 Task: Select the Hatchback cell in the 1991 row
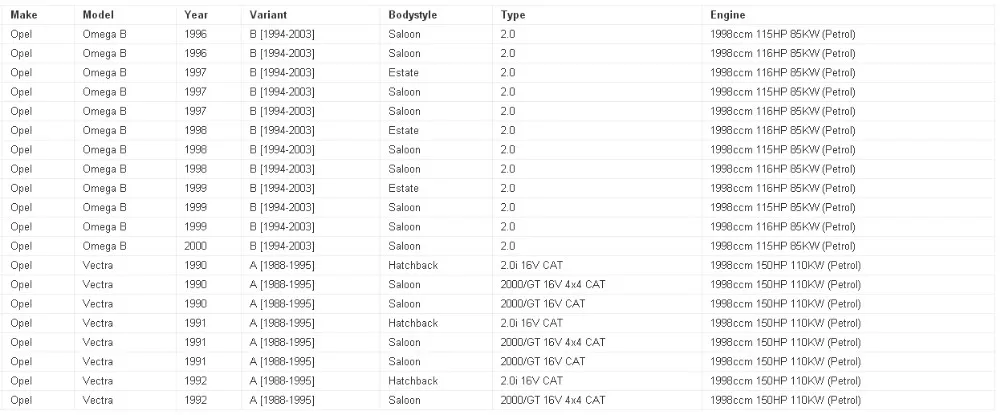point(413,323)
